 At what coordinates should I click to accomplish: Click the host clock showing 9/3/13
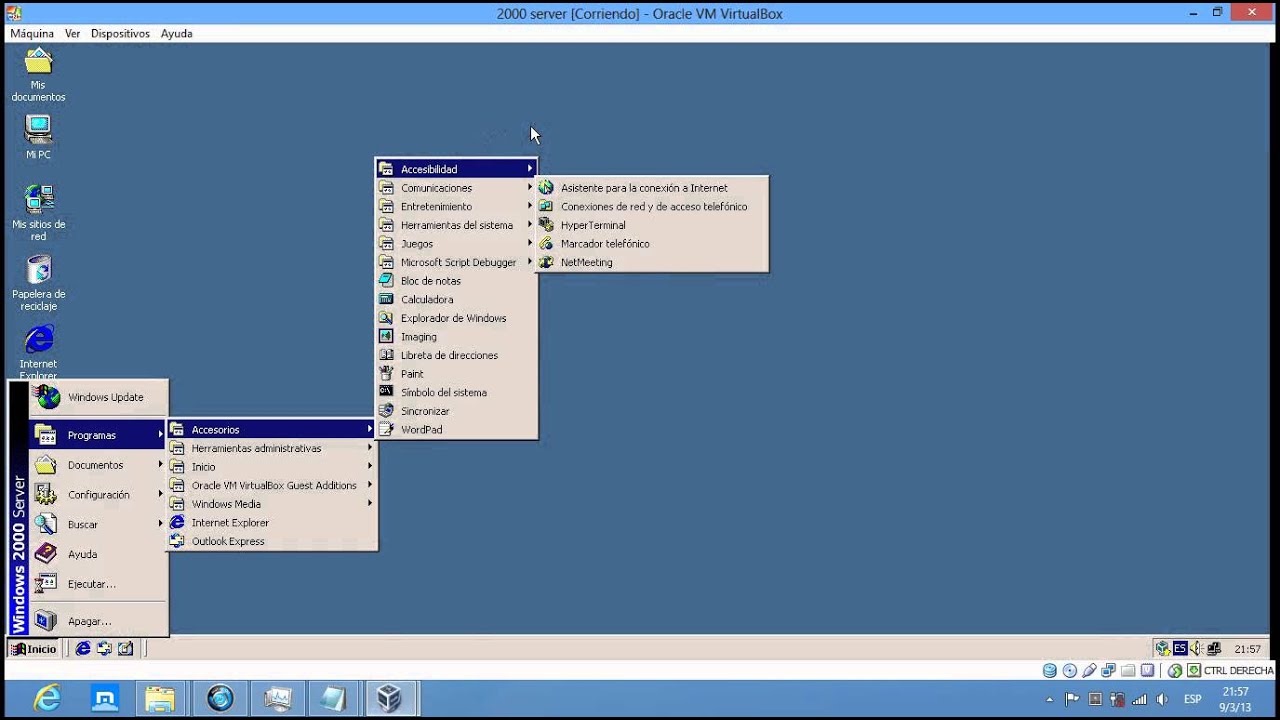[1236, 699]
